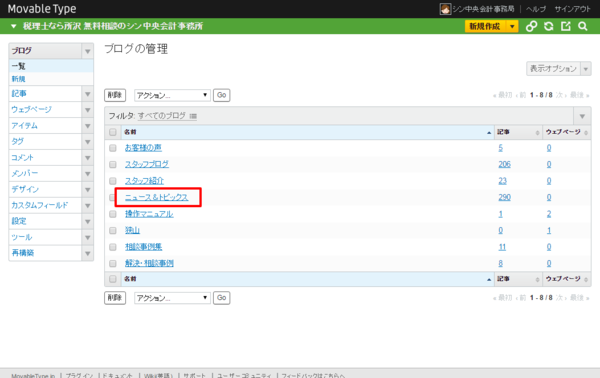The height and width of the screenshot is (378, 600).
Task: Tick the スタッフブログ row checkbox
Action: (112, 165)
